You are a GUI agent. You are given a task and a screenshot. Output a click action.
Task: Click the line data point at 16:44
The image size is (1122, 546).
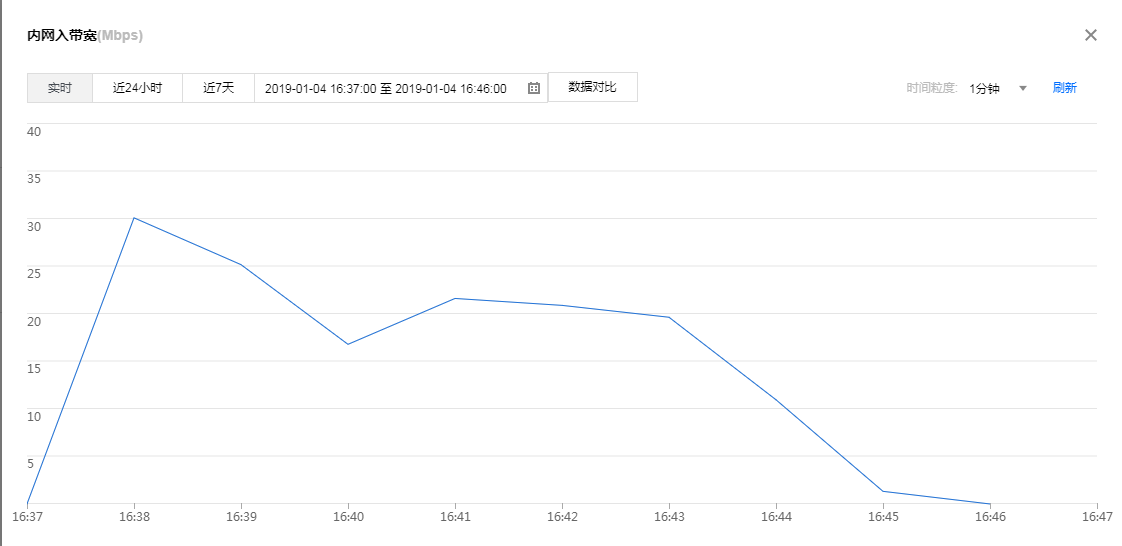coord(776,400)
